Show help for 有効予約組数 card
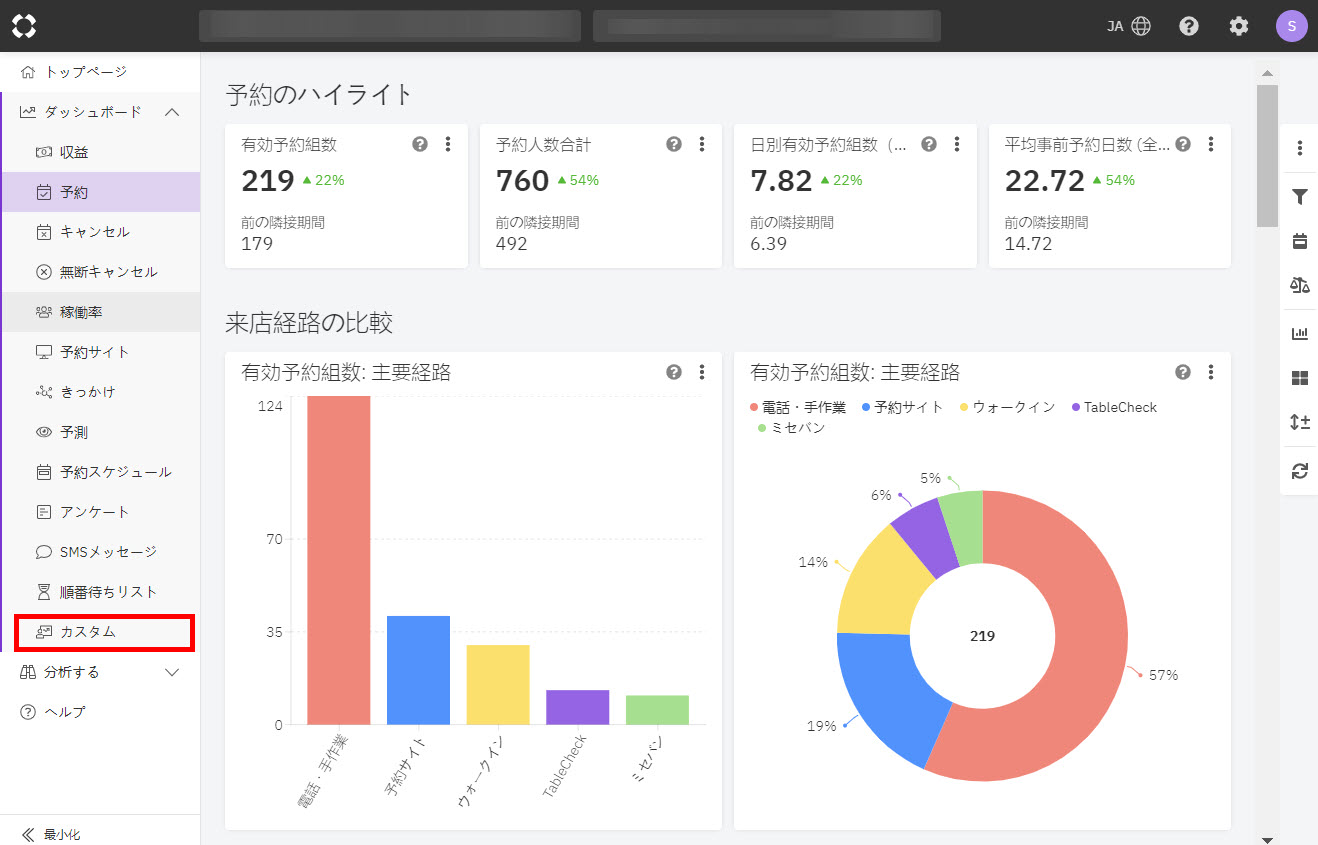1318x845 pixels. pos(420,144)
